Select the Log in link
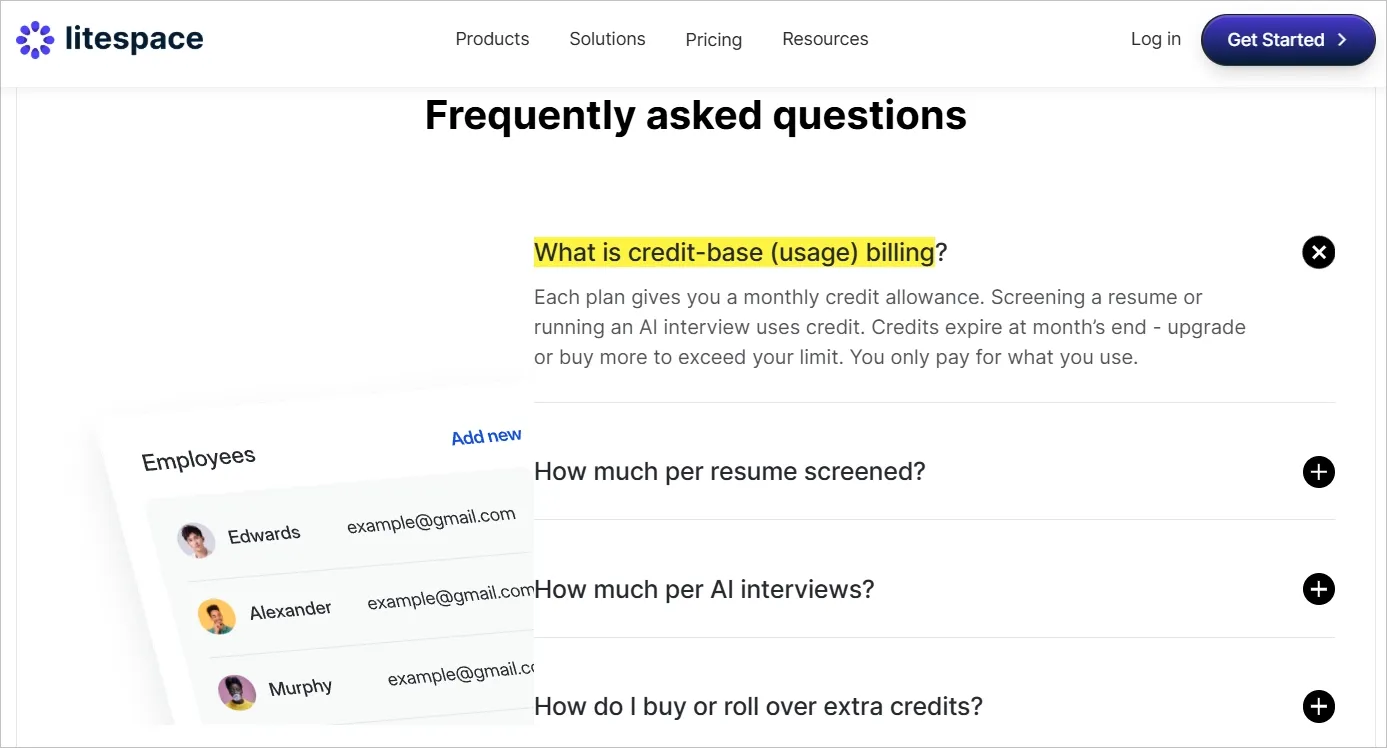The height and width of the screenshot is (748, 1387). click(x=1155, y=39)
